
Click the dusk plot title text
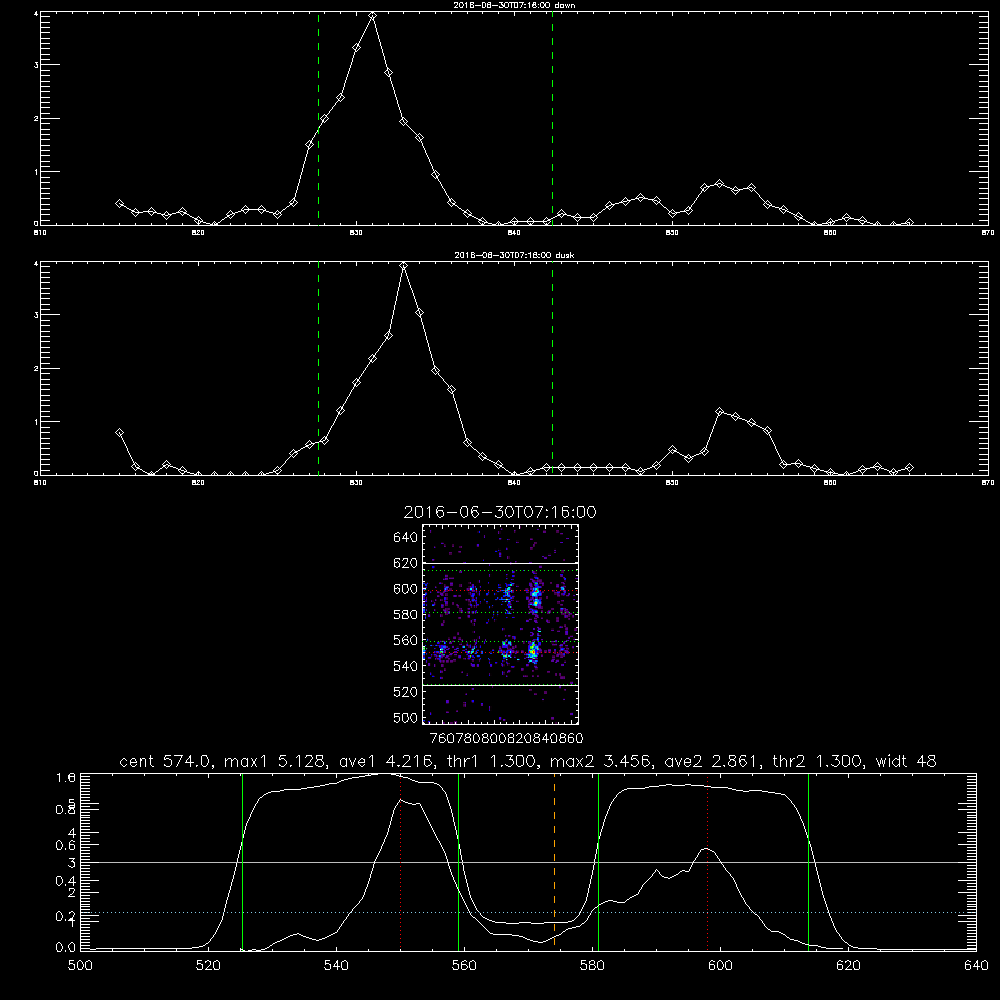point(514,255)
